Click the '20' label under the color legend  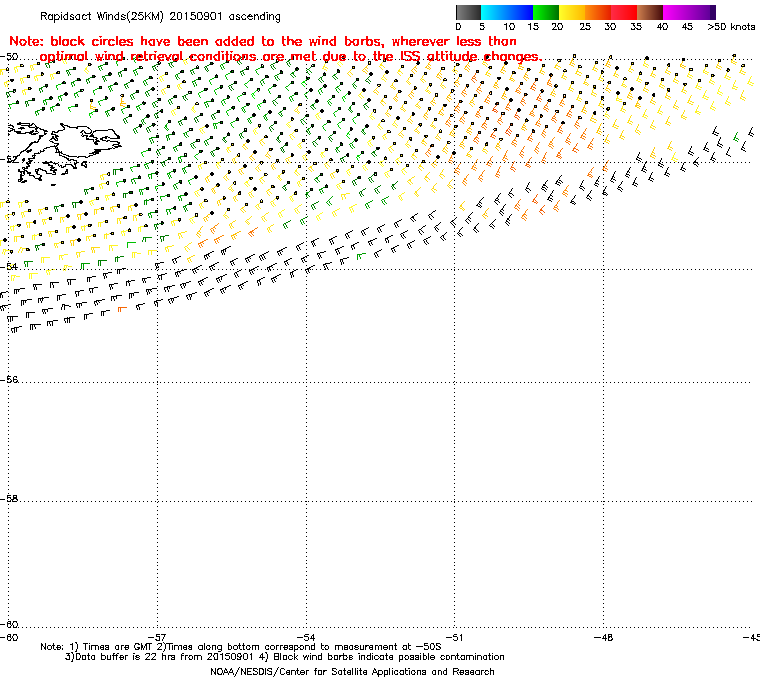point(557,27)
